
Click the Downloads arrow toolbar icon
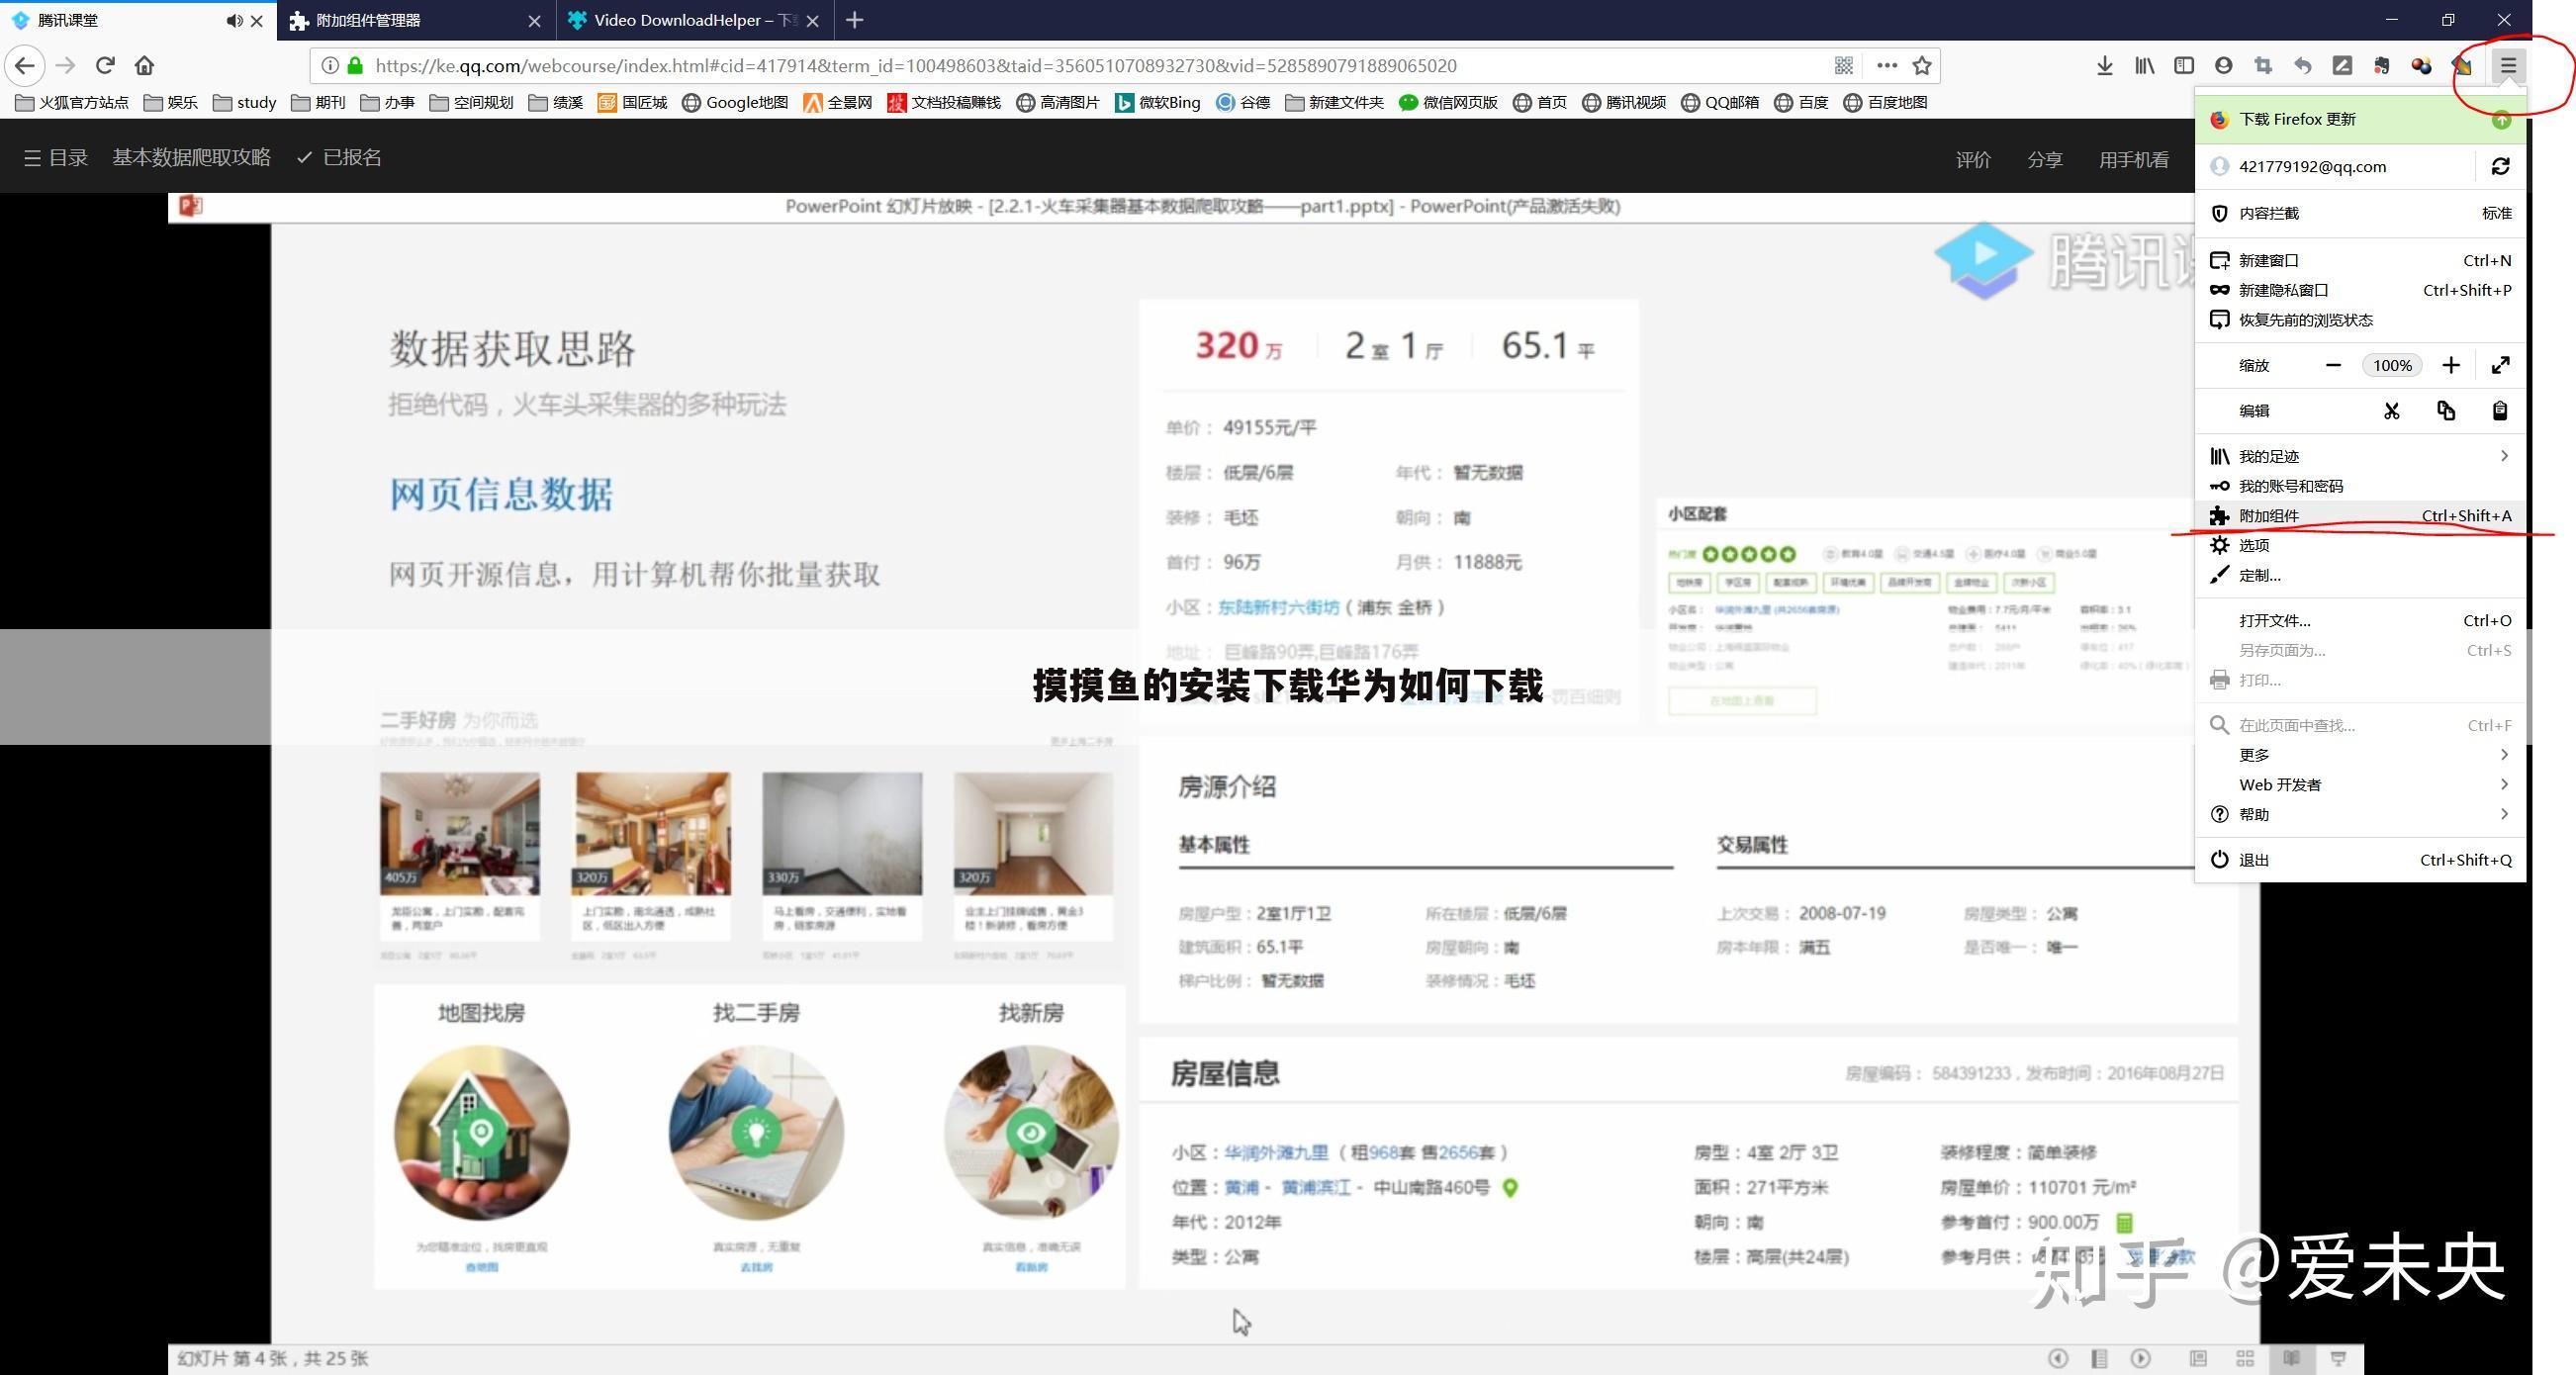pos(2105,66)
